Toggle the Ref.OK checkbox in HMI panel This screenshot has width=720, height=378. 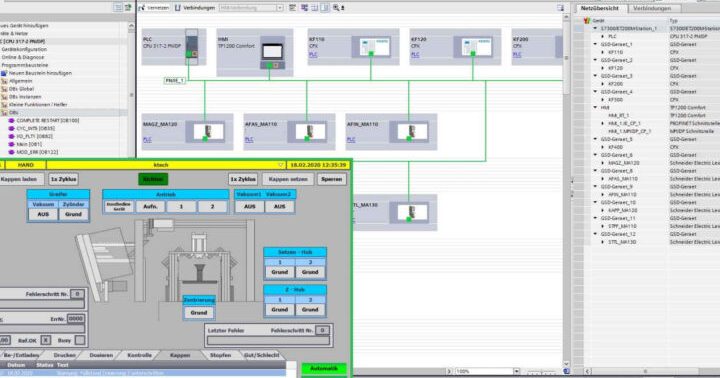tap(45, 340)
